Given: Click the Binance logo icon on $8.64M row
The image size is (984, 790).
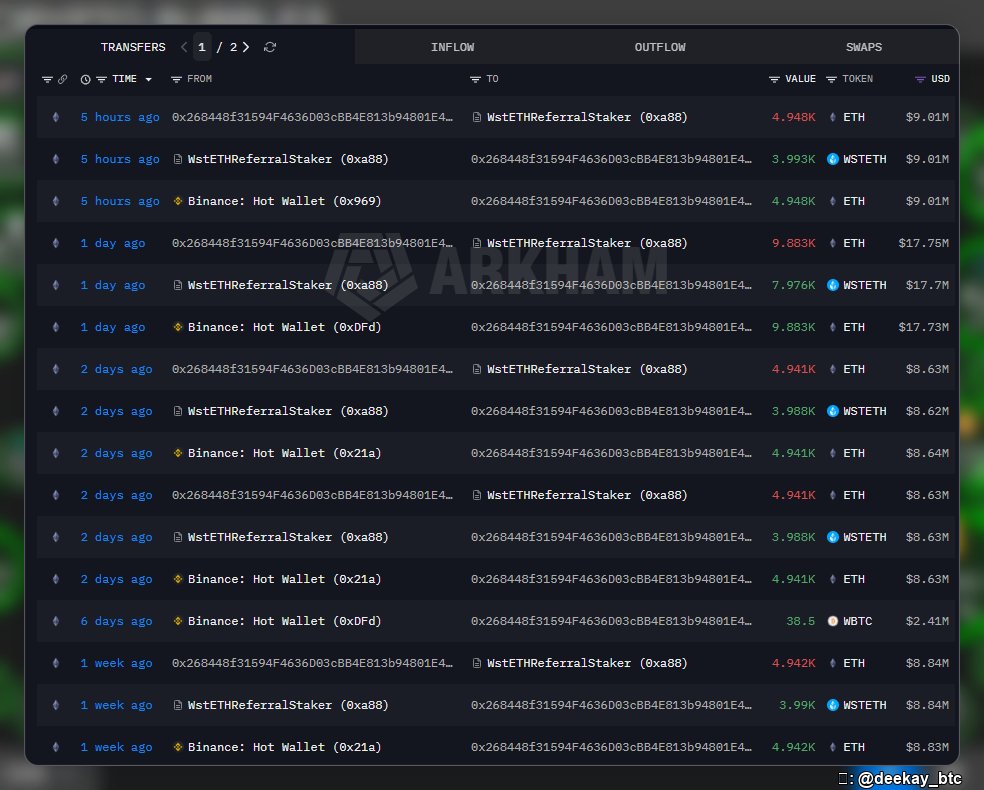Looking at the screenshot, I should tap(178, 452).
